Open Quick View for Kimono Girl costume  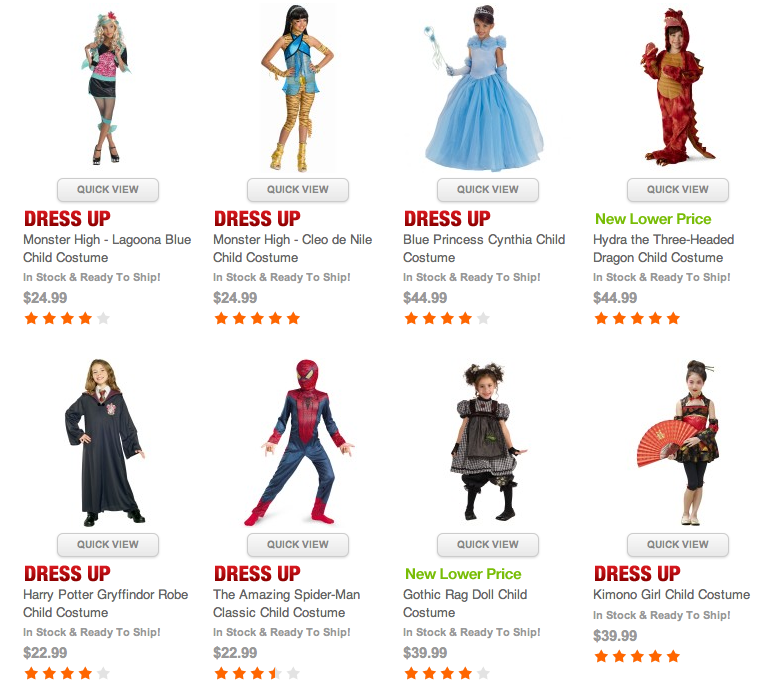(x=678, y=545)
